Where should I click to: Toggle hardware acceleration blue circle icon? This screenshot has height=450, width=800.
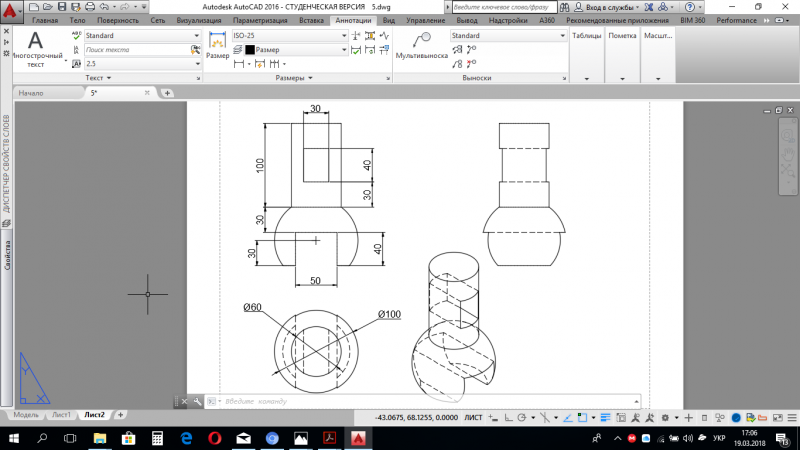(736, 417)
